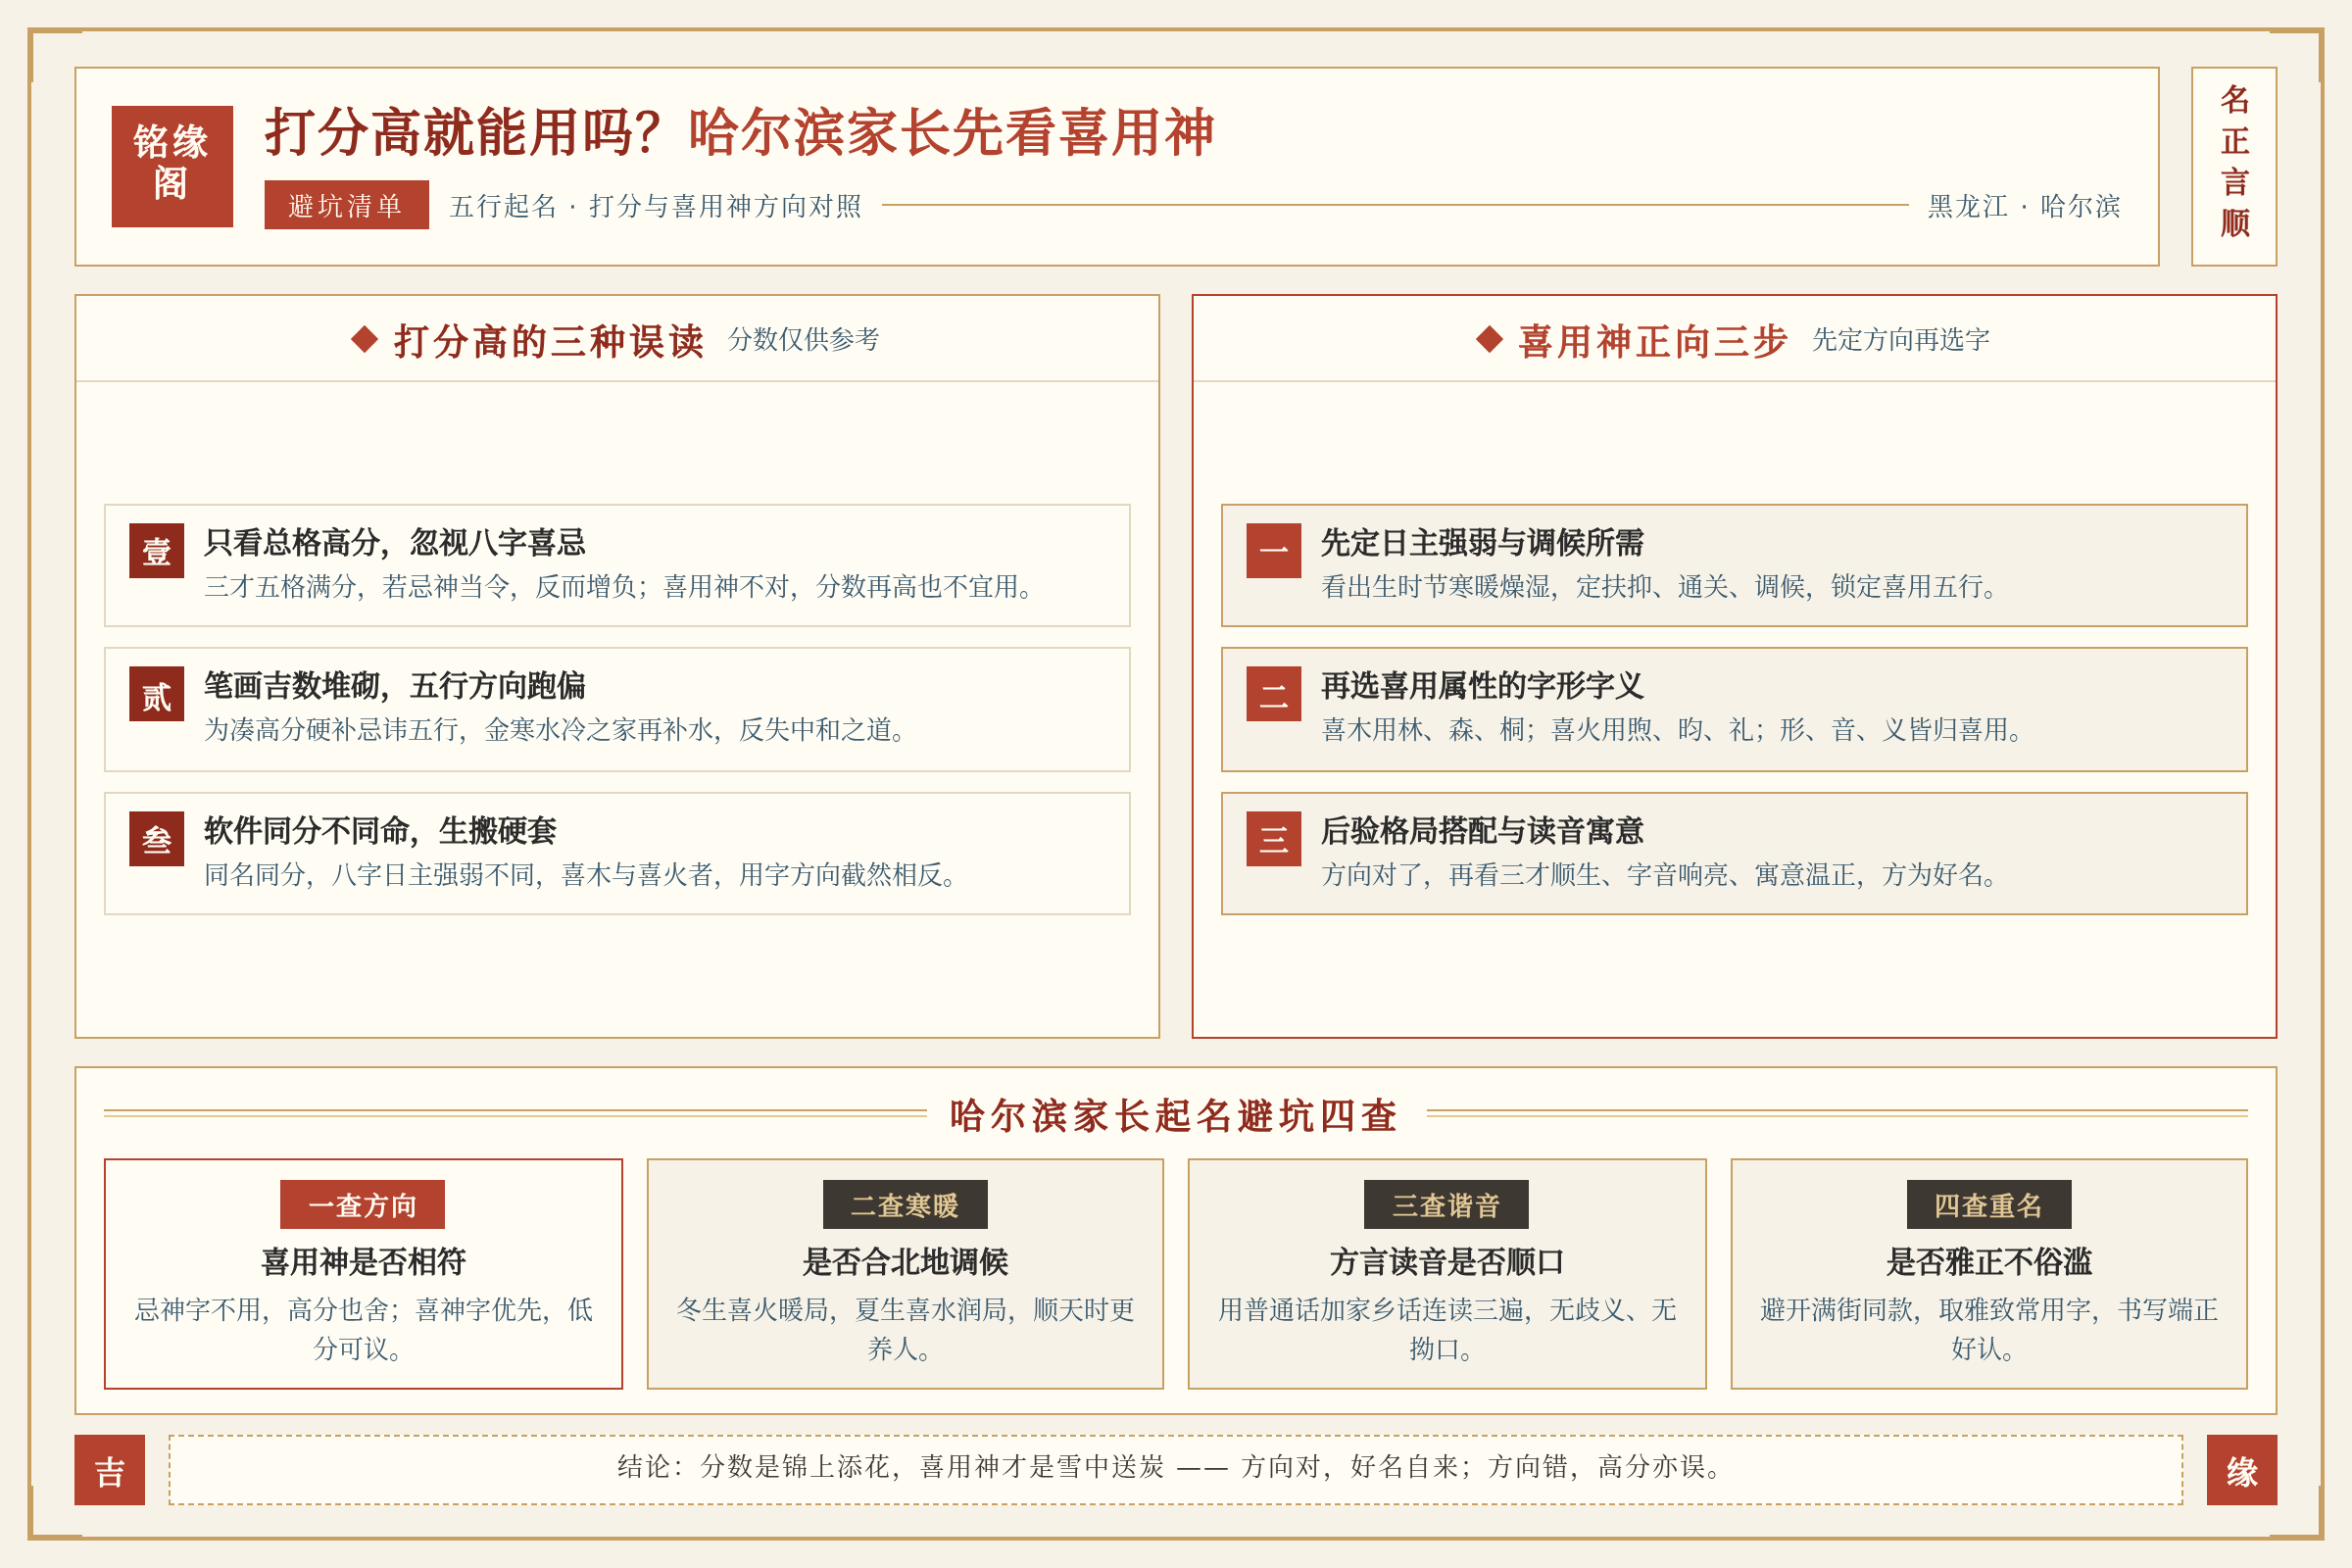The height and width of the screenshot is (1568, 2352).
Task: Click the 叁 number badge
Action: click(157, 838)
